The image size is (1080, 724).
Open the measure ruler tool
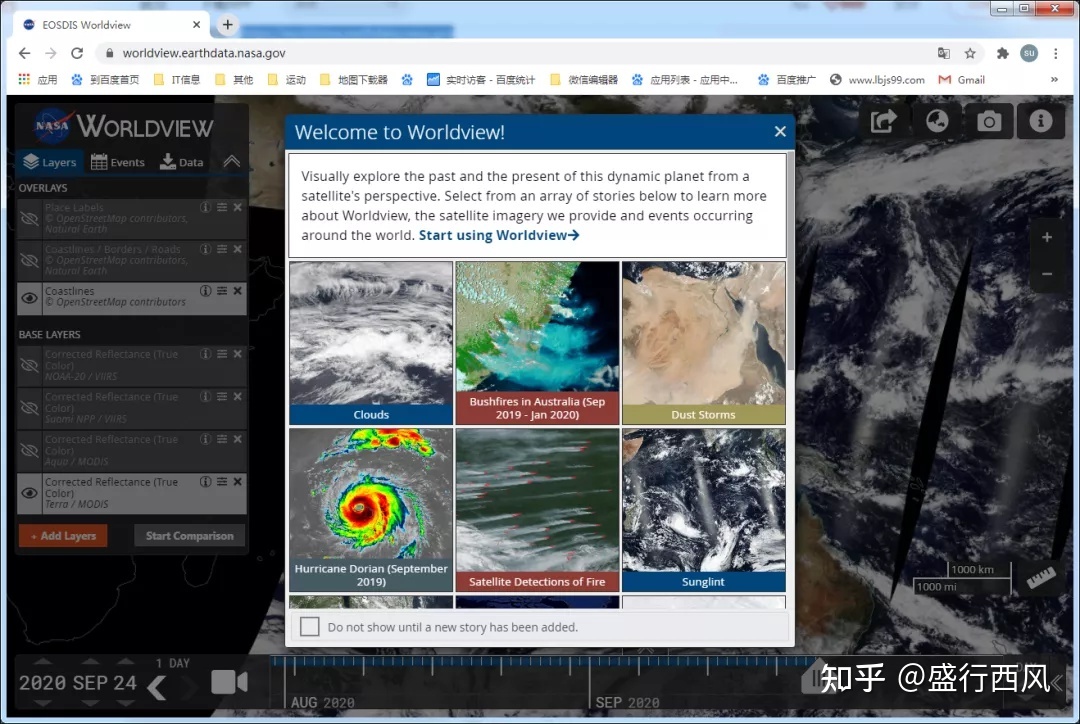[1041, 577]
